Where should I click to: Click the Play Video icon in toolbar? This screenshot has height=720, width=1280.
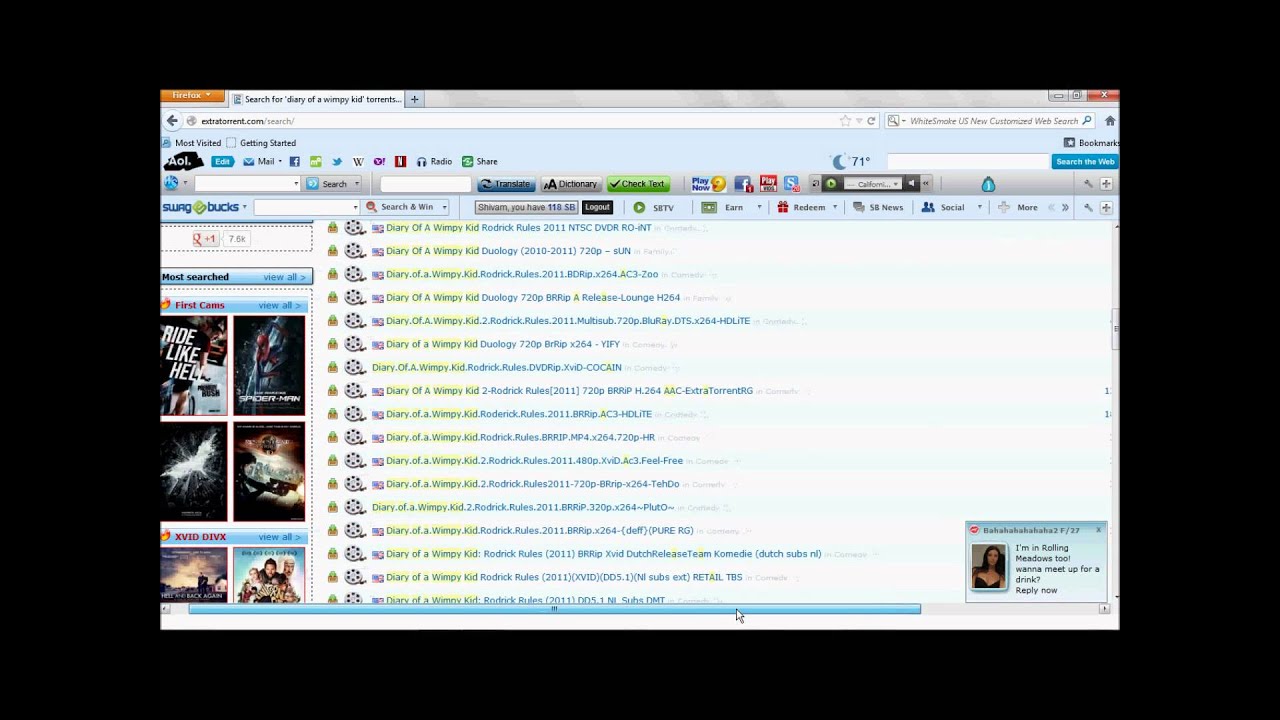point(768,184)
